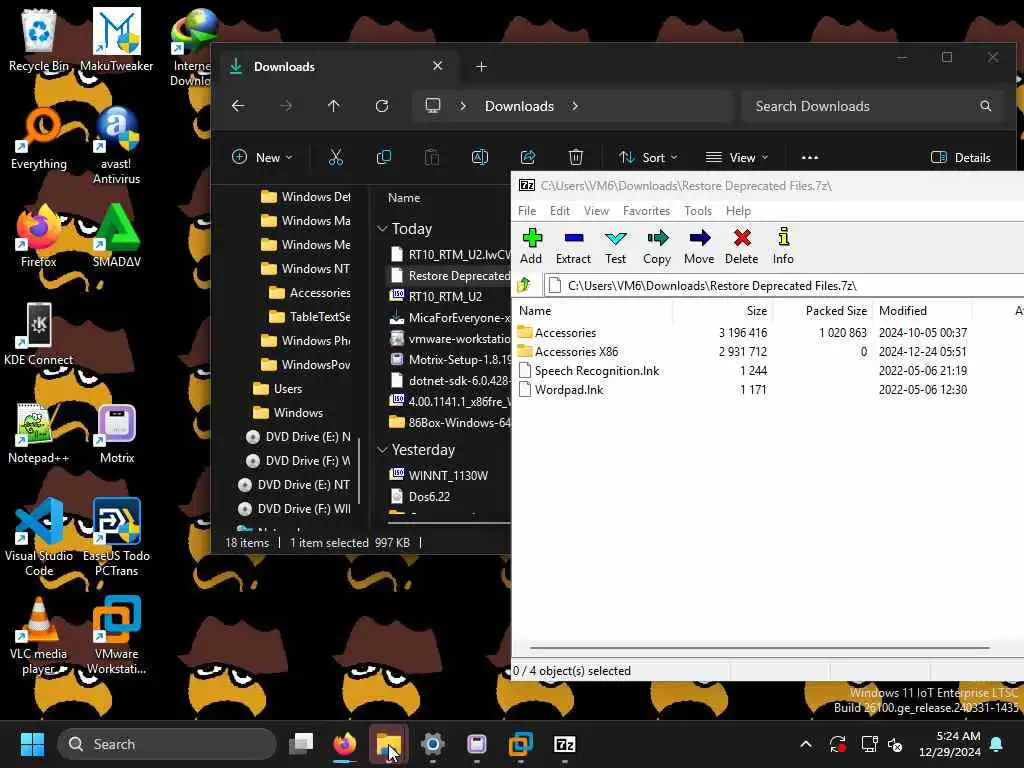Click the Share icon in Explorer toolbar

pos(528,157)
